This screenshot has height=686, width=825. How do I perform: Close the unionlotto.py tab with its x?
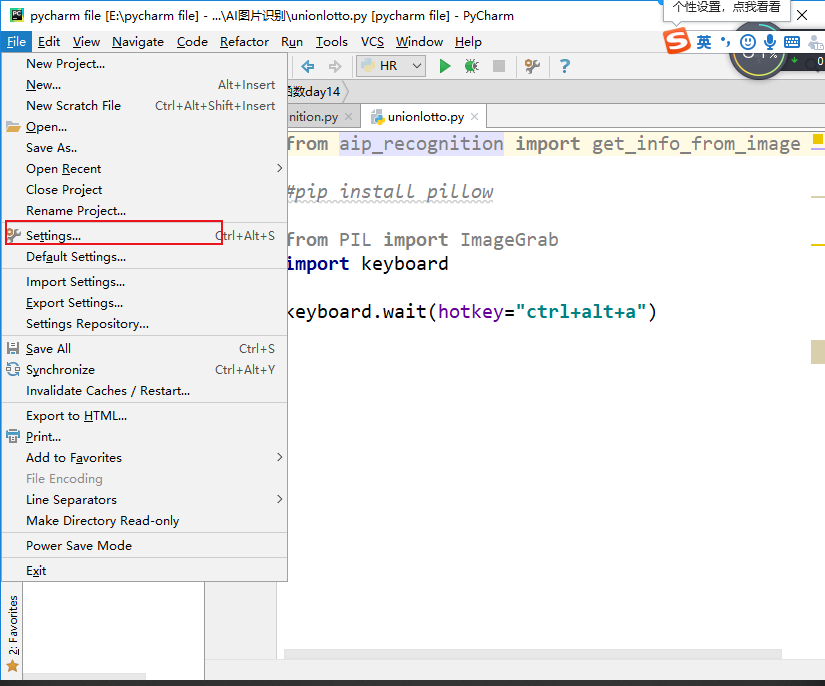pos(475,116)
